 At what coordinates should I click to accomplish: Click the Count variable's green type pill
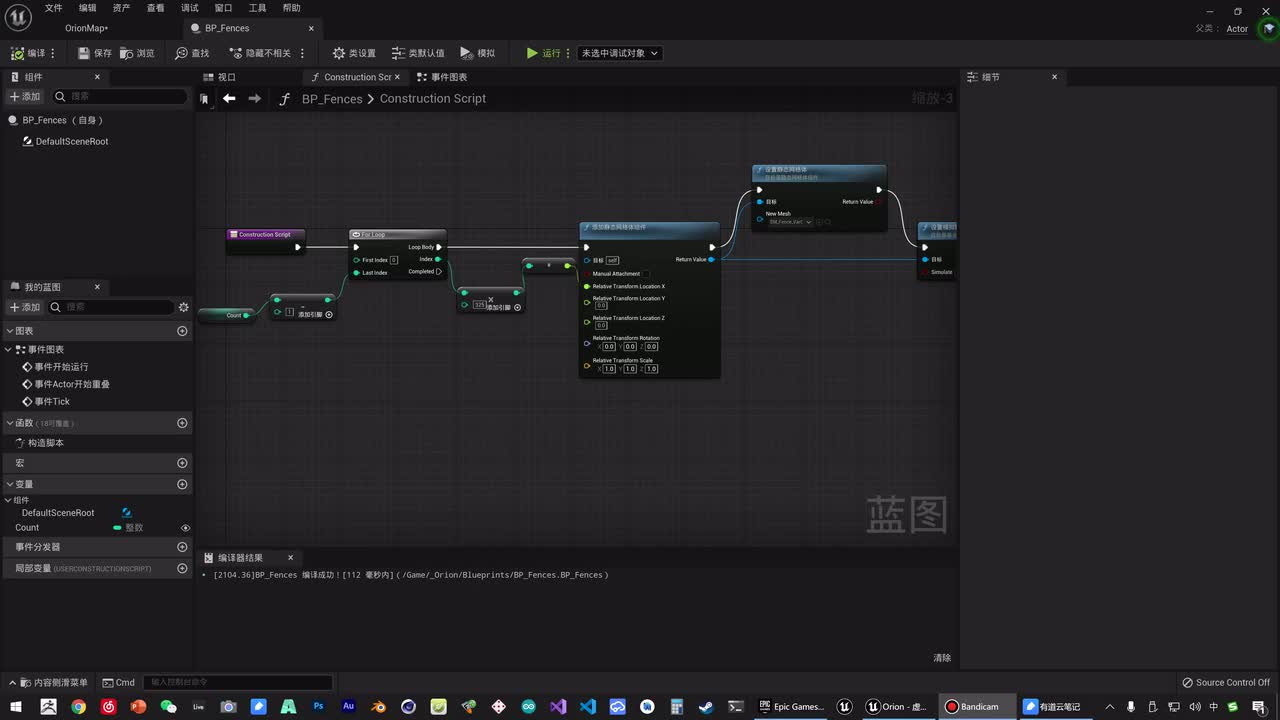[x=117, y=528]
